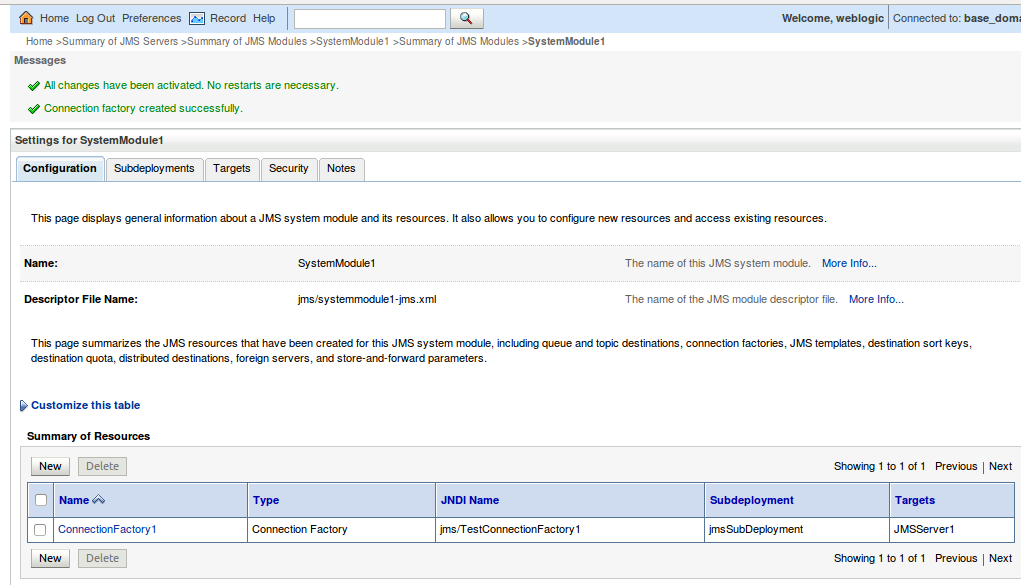Navigate to Summary of JMS Servers breadcrumb
Viewport: 1021px width, 585px height.
pyautogui.click(x=117, y=41)
